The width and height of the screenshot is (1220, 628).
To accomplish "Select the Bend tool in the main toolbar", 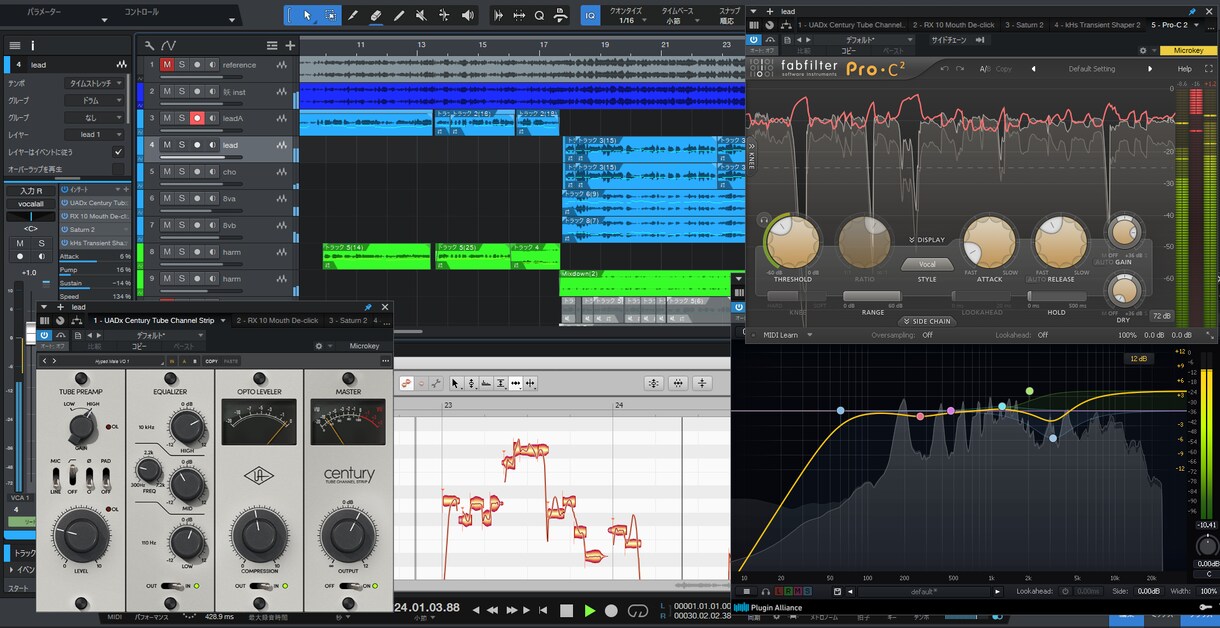I will tap(445, 15).
